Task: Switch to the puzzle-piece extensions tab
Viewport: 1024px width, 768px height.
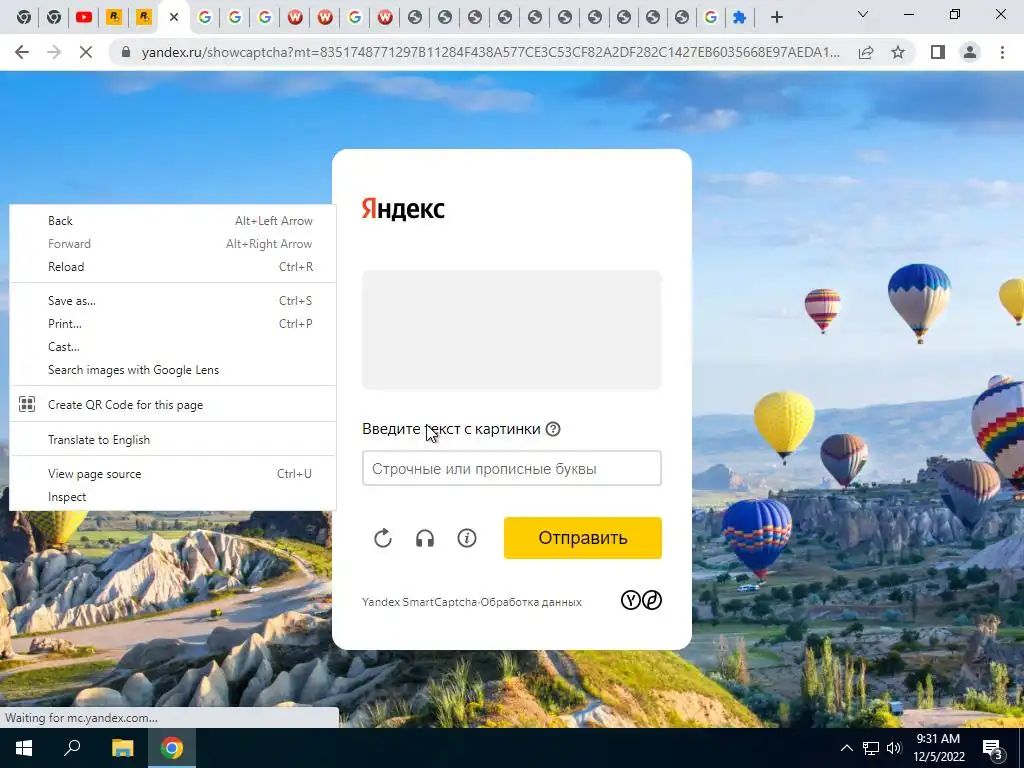Action: tap(739, 17)
